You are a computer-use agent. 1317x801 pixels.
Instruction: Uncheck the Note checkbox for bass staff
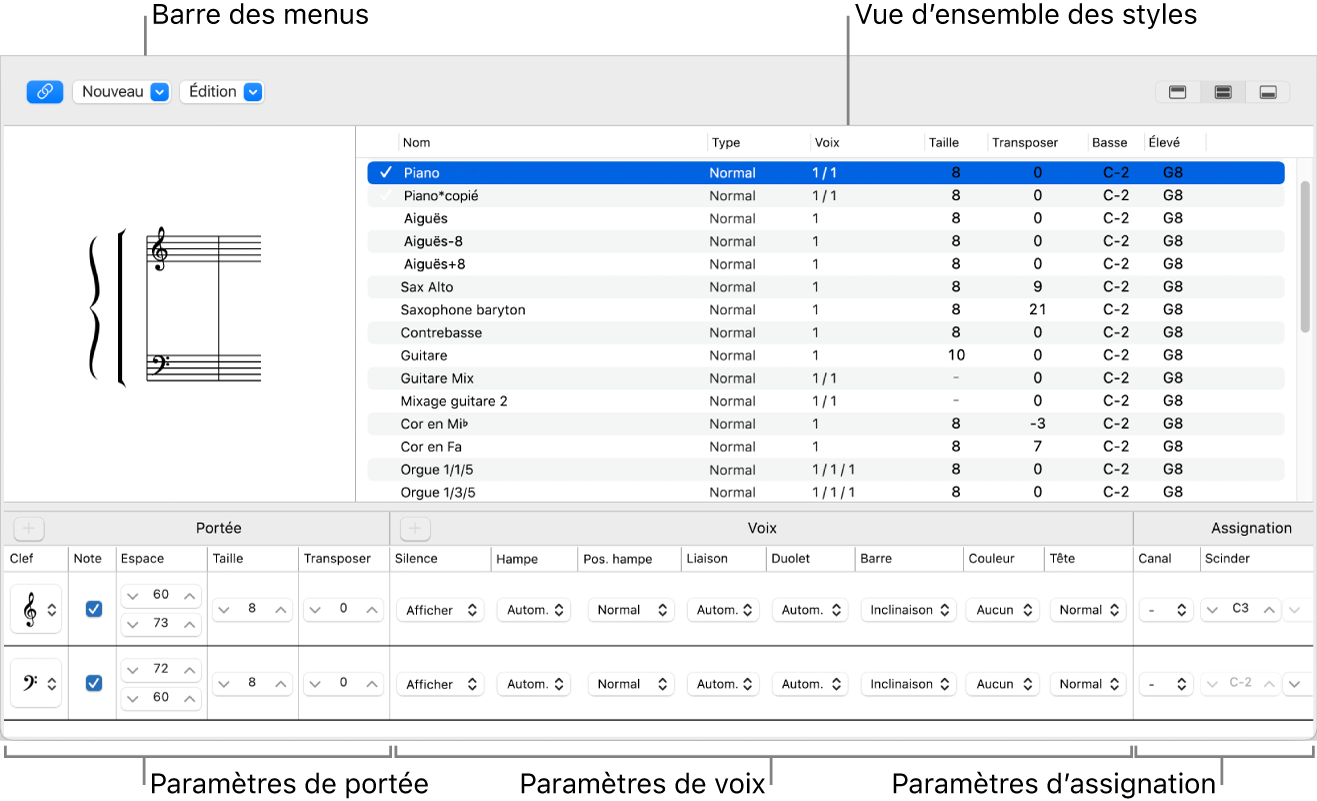click(x=93, y=683)
